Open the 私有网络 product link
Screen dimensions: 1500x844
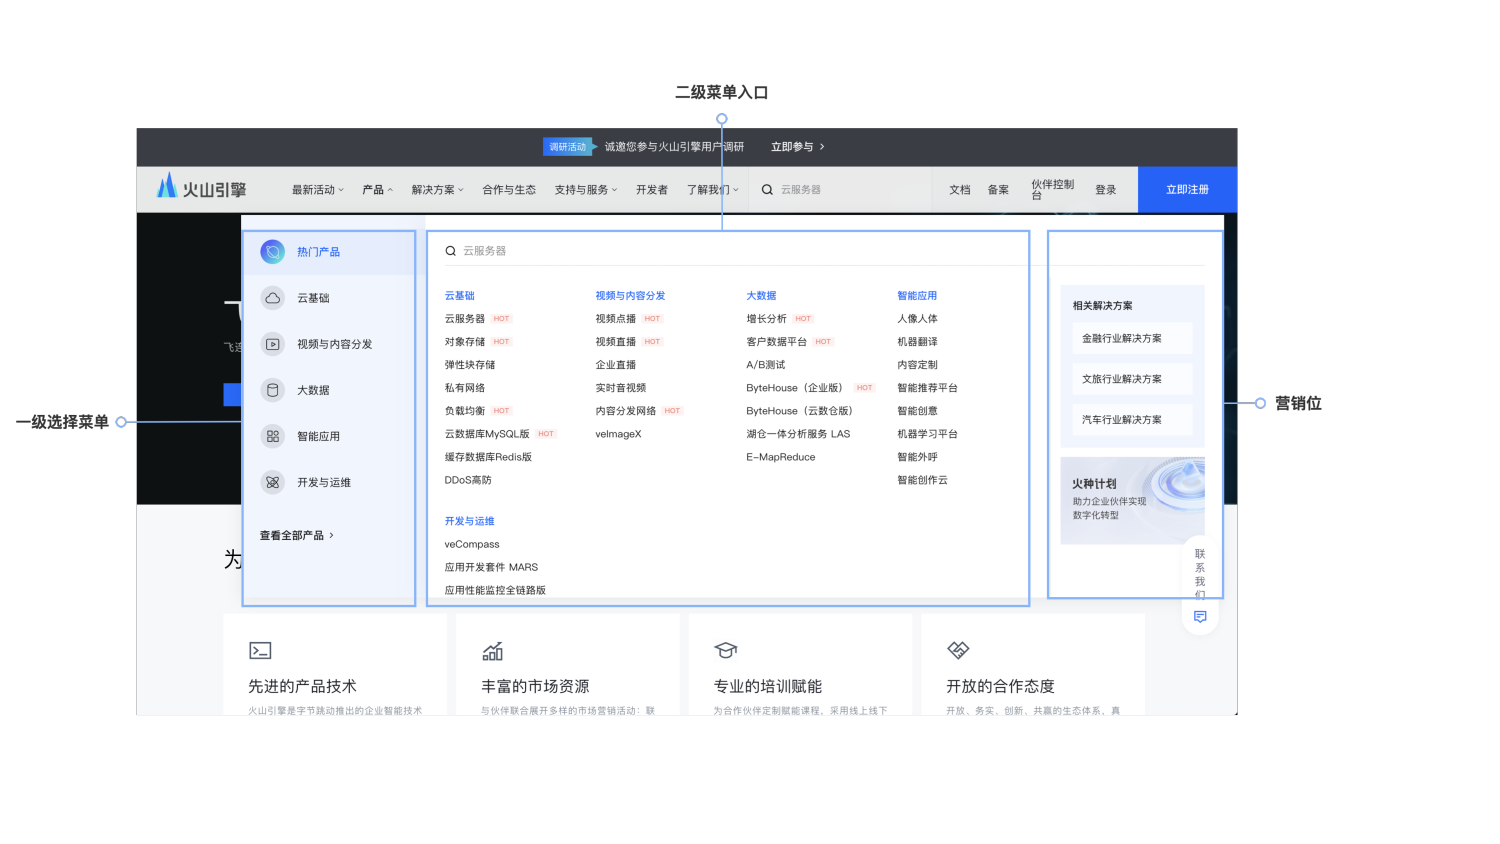coord(465,388)
